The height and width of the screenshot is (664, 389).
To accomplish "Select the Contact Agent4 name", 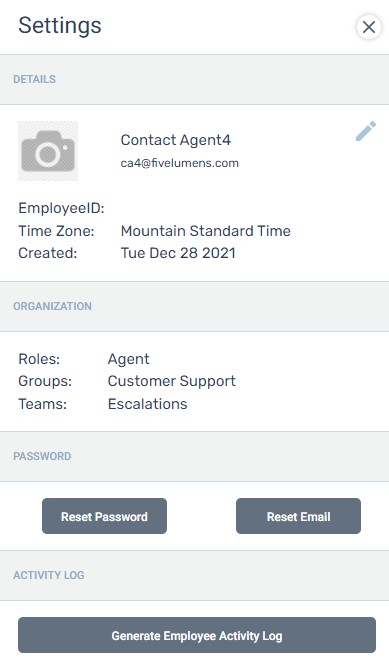I will (176, 140).
